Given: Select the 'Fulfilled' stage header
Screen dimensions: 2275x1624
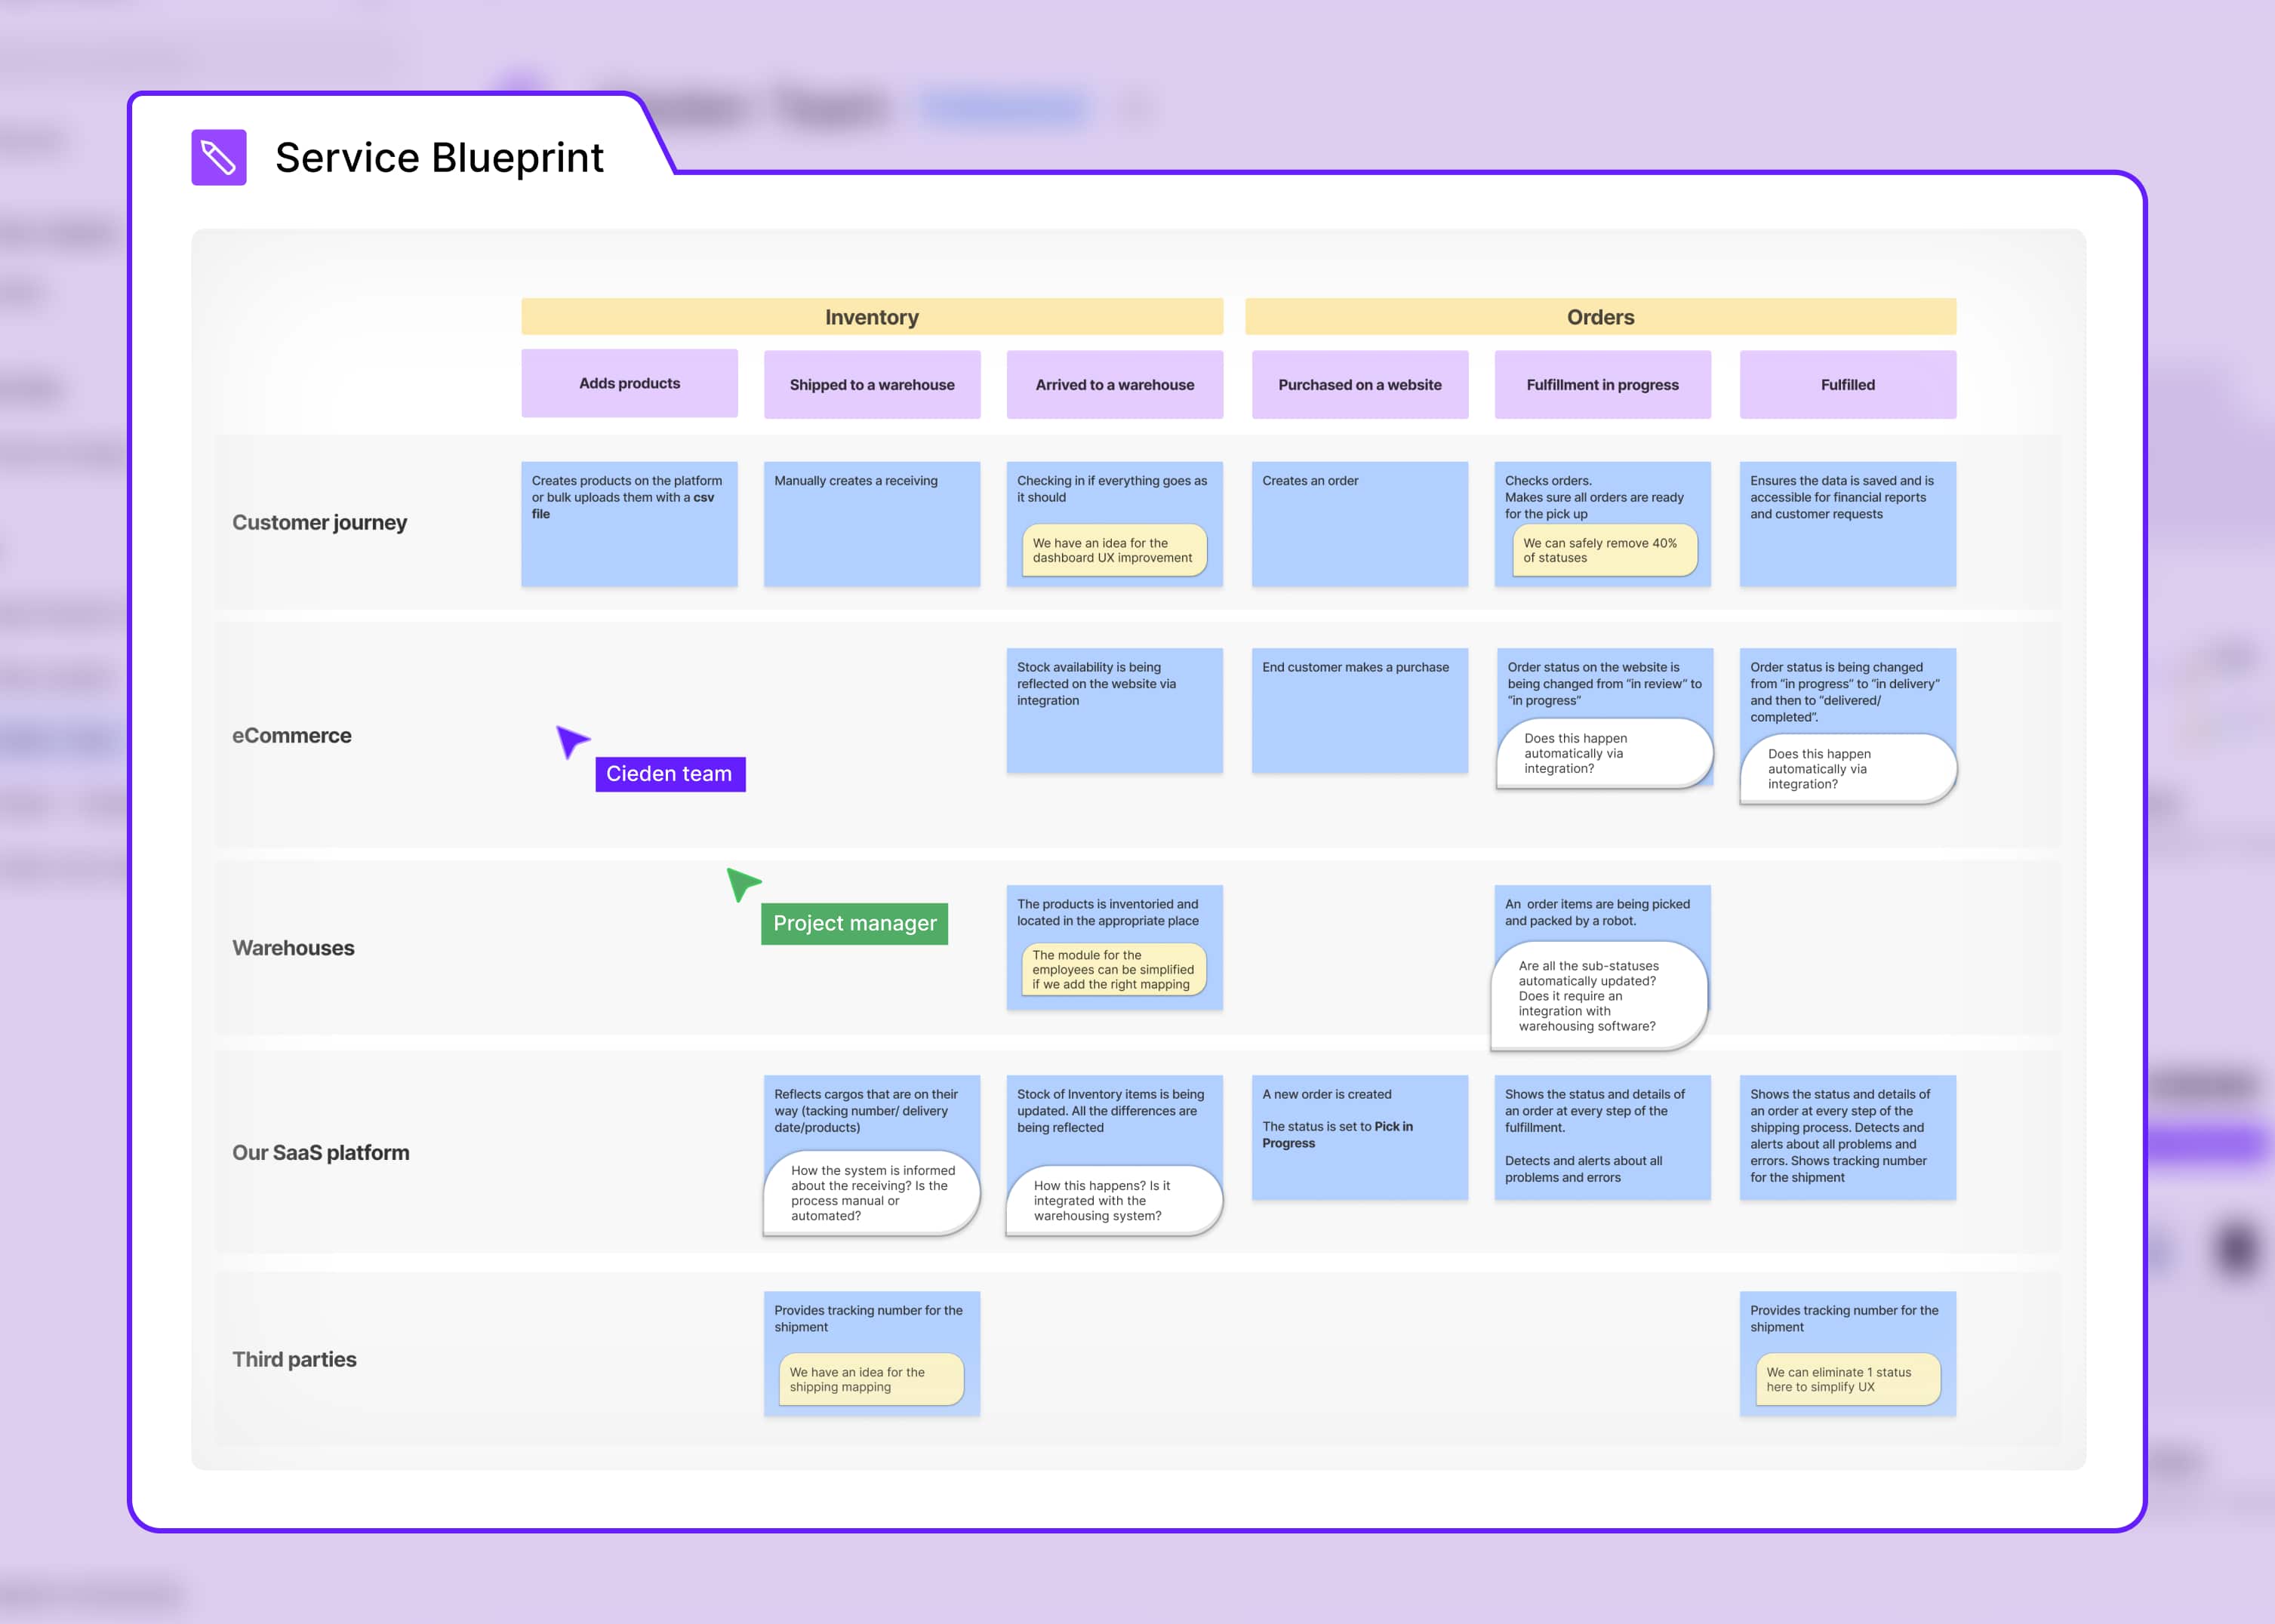Looking at the screenshot, I should (1847, 384).
